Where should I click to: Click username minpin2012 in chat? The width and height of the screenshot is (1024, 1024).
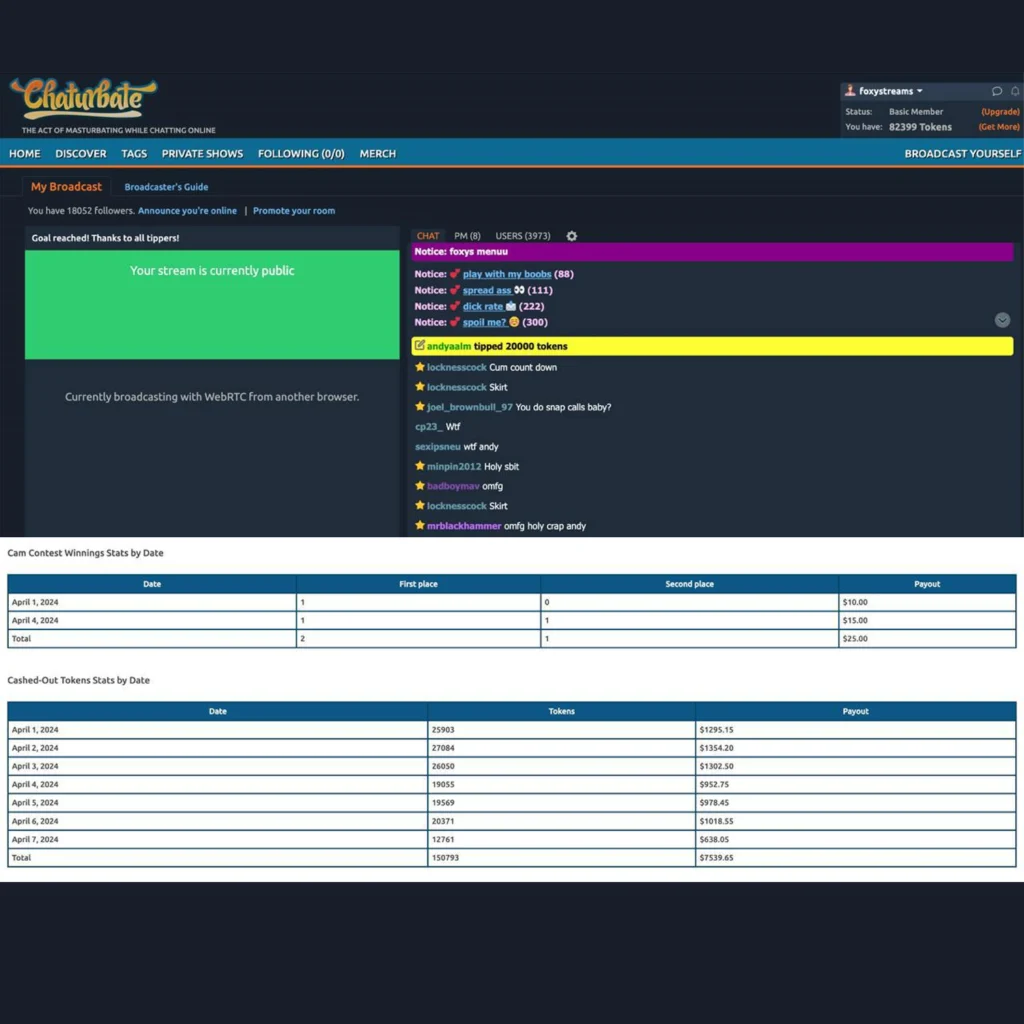tap(454, 466)
